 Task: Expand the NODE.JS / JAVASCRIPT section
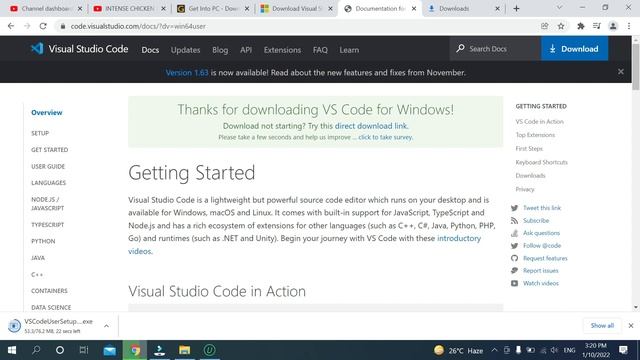(48, 204)
